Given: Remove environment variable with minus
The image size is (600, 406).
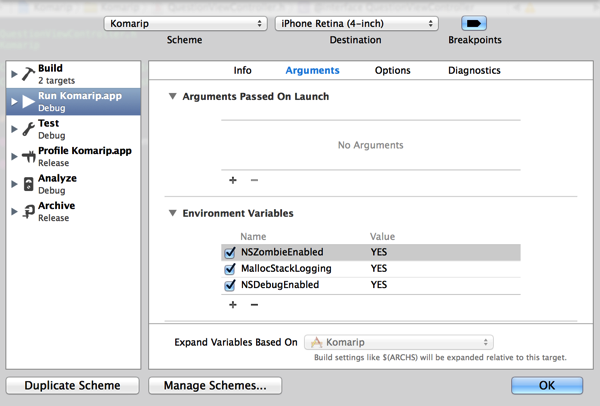Looking at the screenshot, I should pyautogui.click(x=254, y=305).
